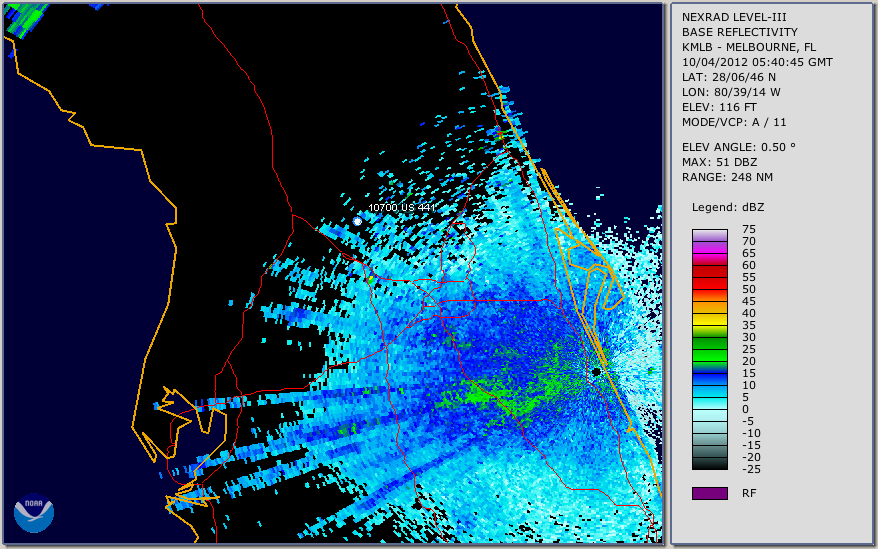Image resolution: width=878 pixels, height=549 pixels.
Task: Select the 'MODE/VCP: A / 11' text
Action: click(x=734, y=122)
